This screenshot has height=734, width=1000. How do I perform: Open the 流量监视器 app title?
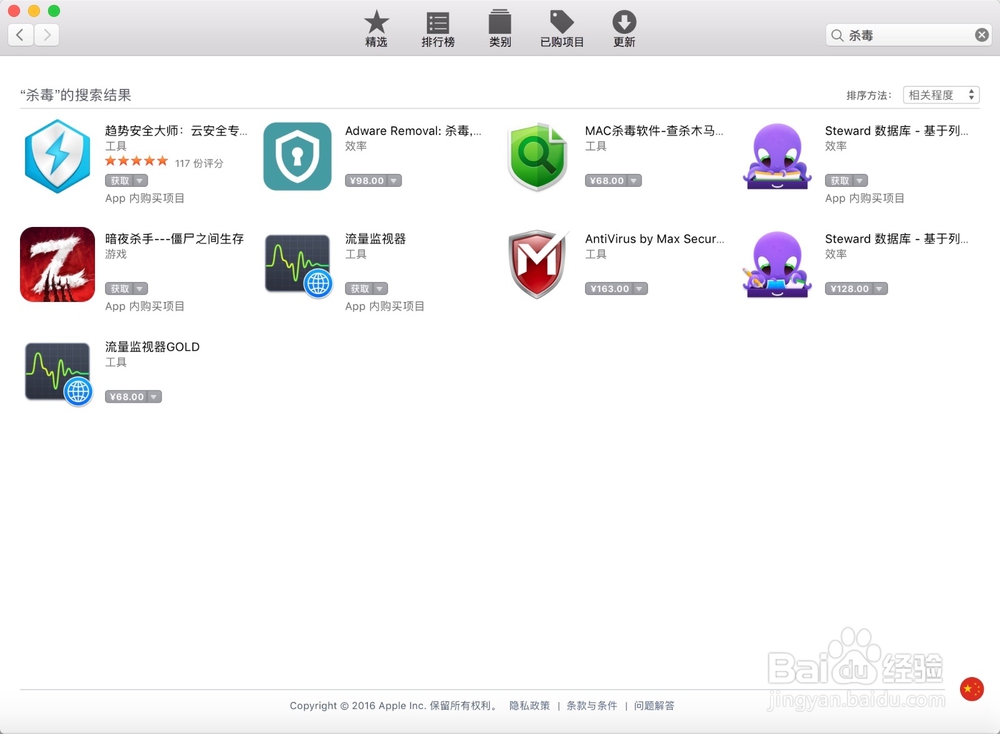pyautogui.click(x=375, y=239)
